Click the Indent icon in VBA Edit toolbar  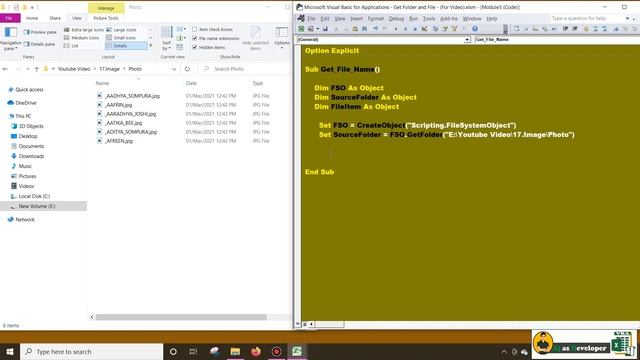point(565,29)
